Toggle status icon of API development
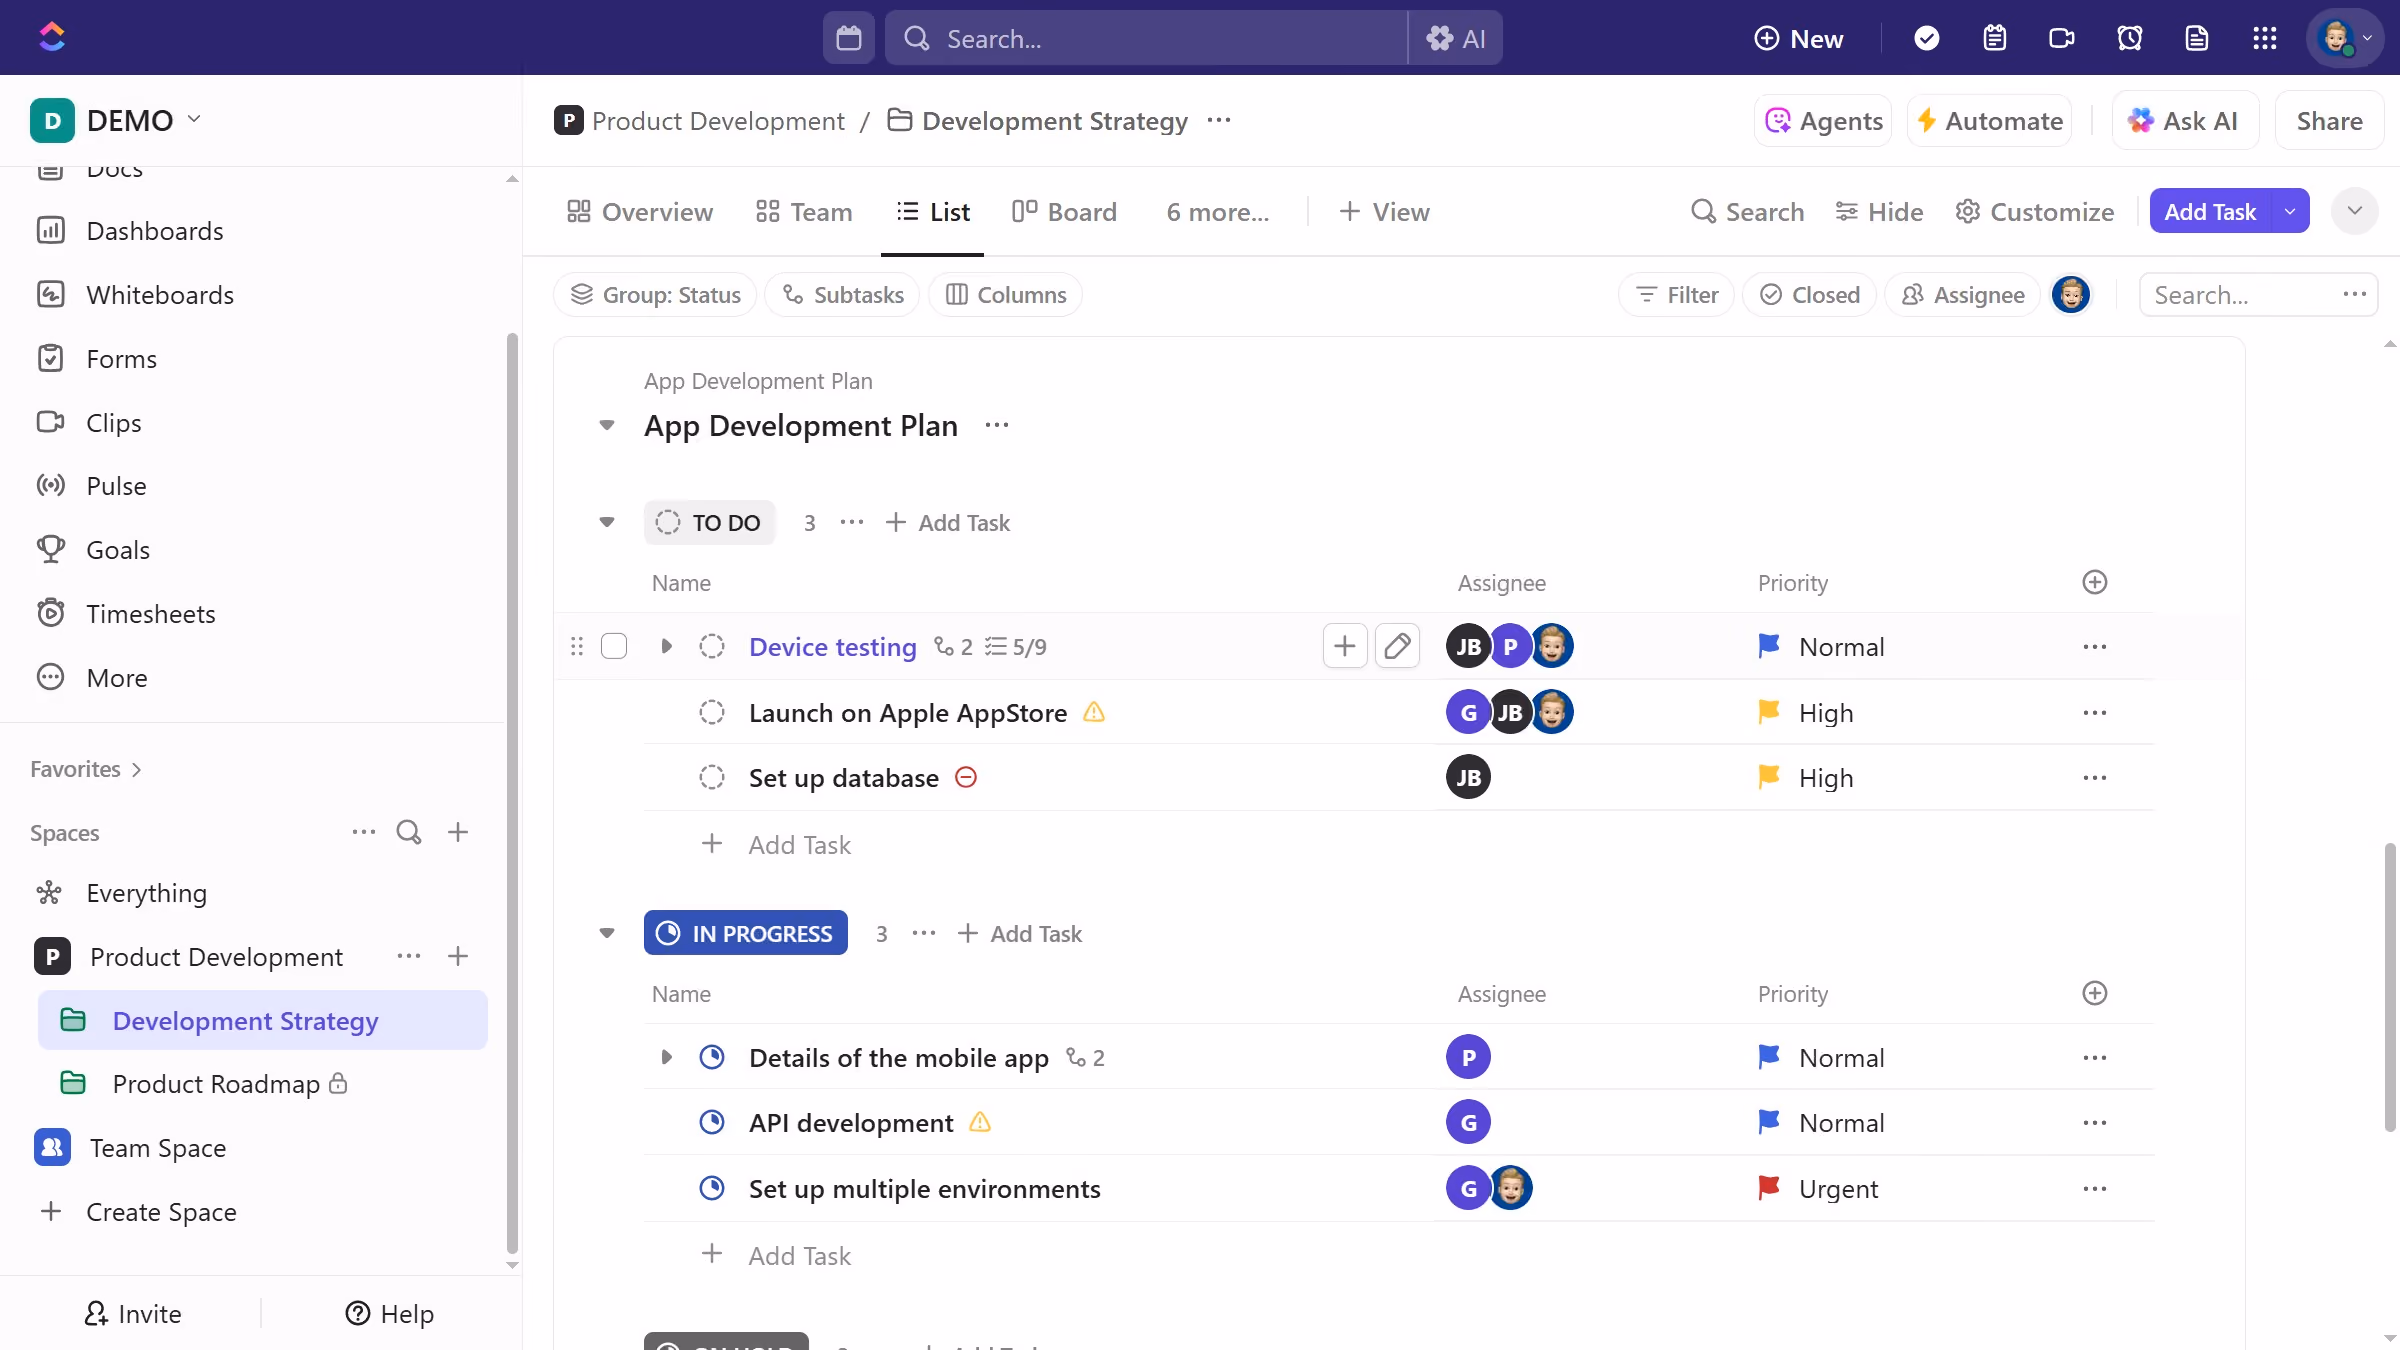Viewport: 2400px width, 1350px height. pyautogui.click(x=712, y=1122)
